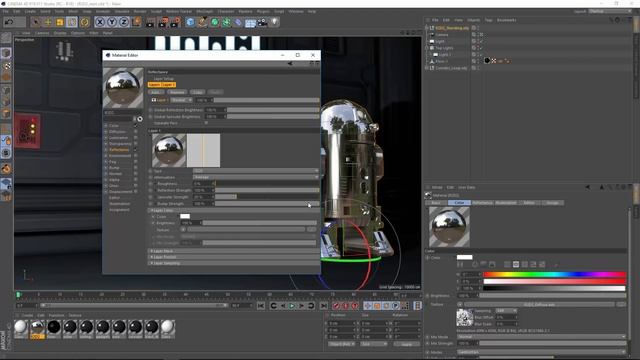The height and width of the screenshot is (360, 640).
Task: Adjust the Reflection Strength slider
Action: (x=267, y=190)
